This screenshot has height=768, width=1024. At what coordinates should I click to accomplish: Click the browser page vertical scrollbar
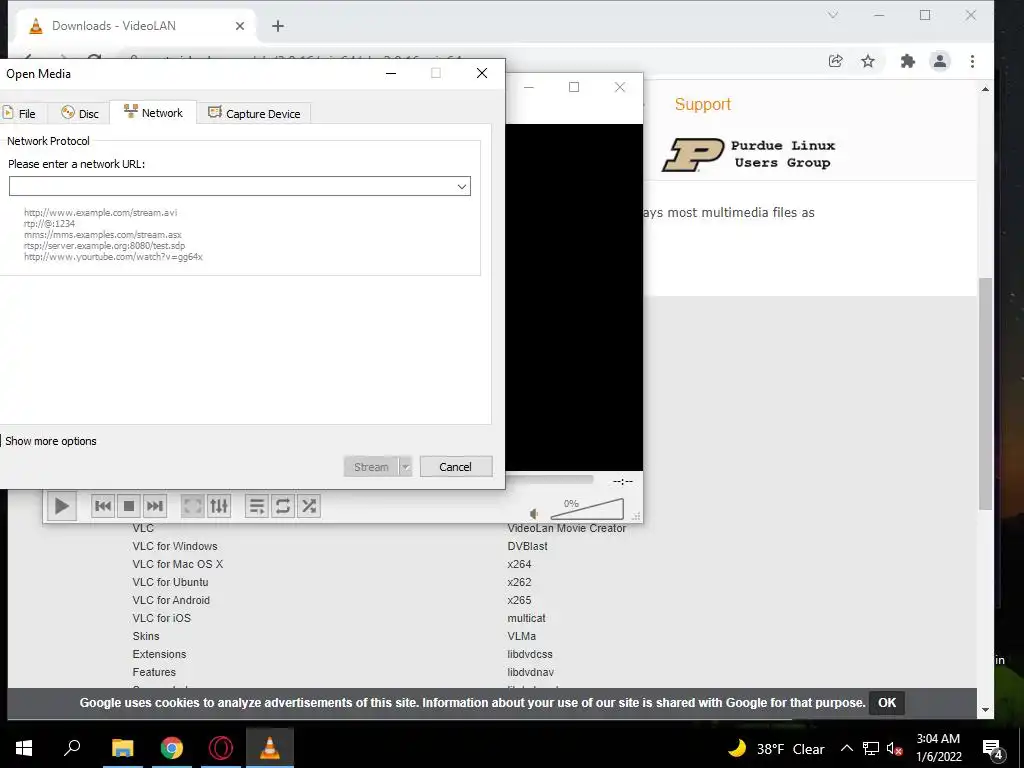point(985,394)
